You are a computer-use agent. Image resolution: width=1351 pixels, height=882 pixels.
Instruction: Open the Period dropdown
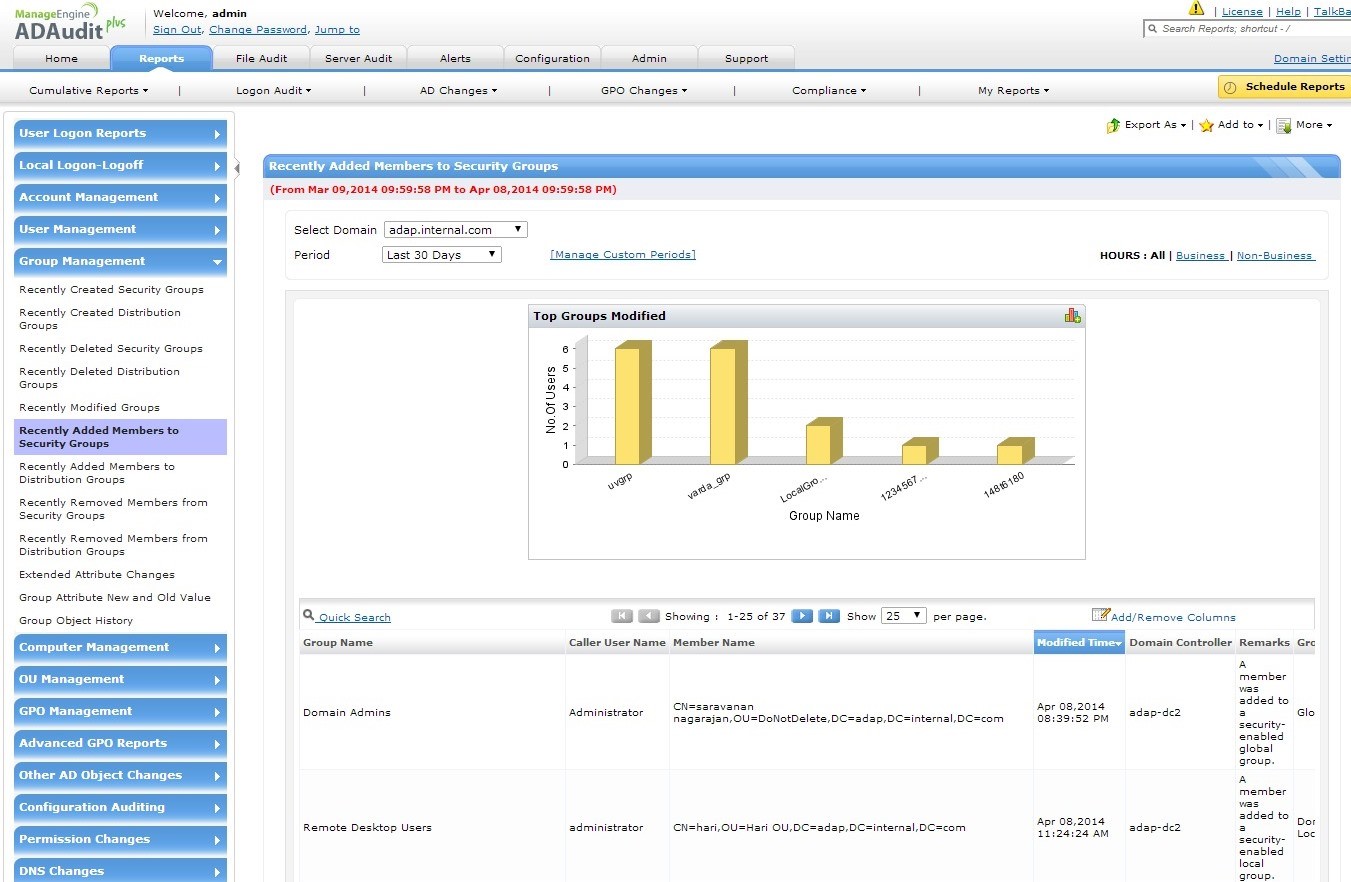pyautogui.click(x=441, y=255)
